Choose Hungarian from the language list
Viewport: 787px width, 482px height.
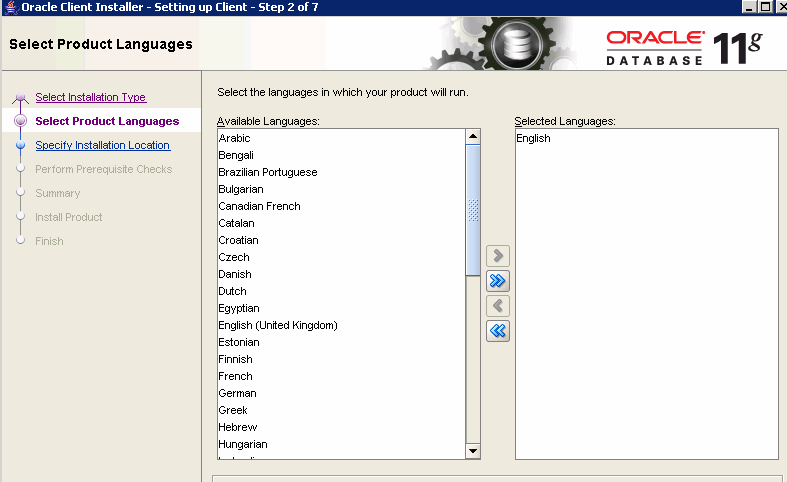point(243,444)
